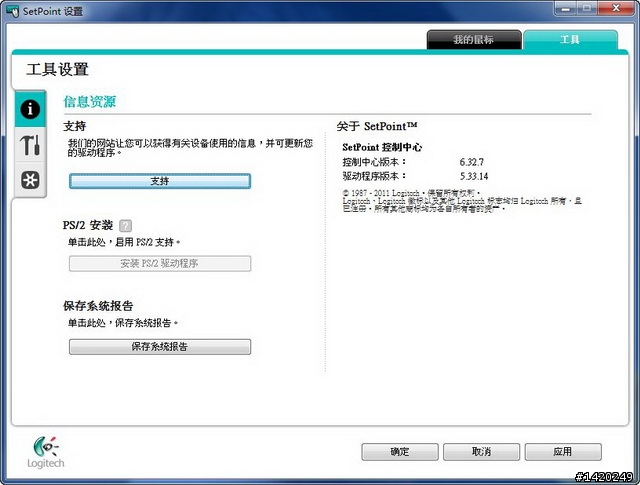This screenshot has width=640, height=485.
Task: Click the 保存系统报告 section heading
Action: tap(98, 306)
